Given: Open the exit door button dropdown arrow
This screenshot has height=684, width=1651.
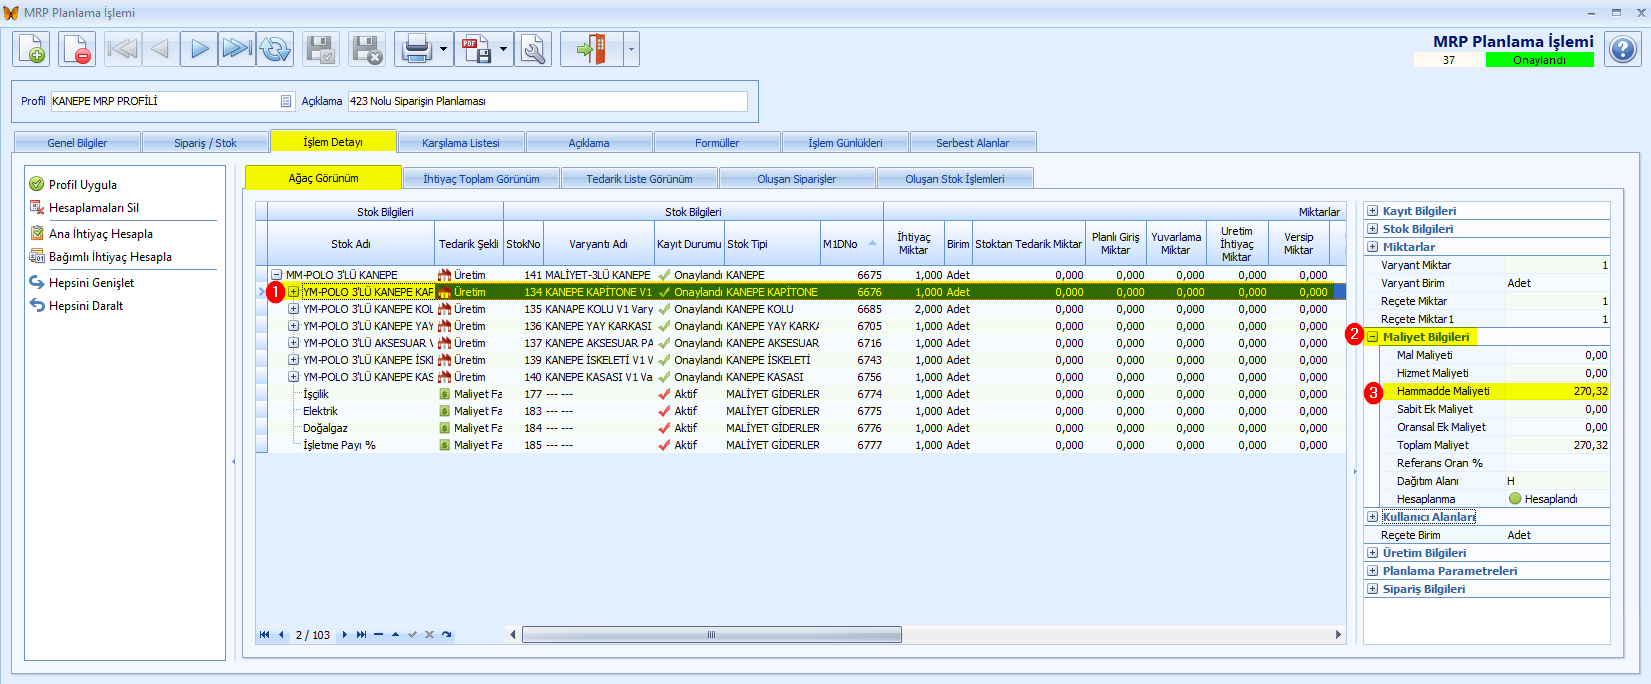Looking at the screenshot, I should tap(631, 48).
